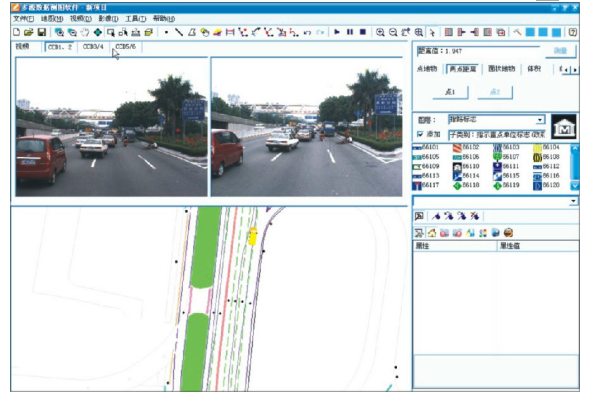This screenshot has height=394, width=590.
Task: Choose the straight line drawing tool
Action: [179, 32]
